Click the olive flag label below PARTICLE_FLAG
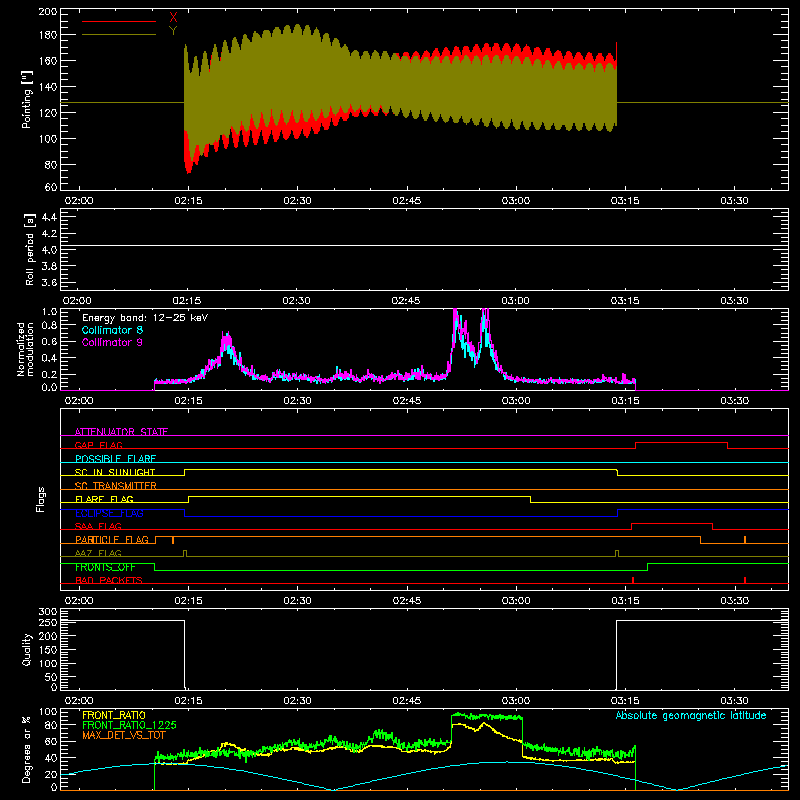800x800 pixels. click(98, 553)
